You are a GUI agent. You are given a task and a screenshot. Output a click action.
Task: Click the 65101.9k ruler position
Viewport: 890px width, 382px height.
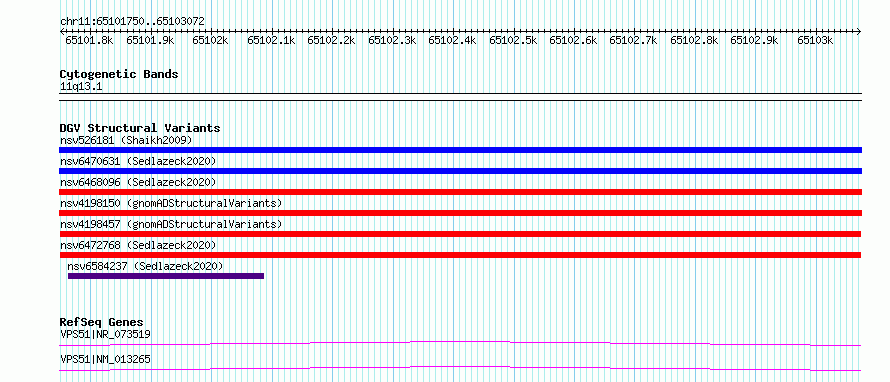(x=150, y=40)
